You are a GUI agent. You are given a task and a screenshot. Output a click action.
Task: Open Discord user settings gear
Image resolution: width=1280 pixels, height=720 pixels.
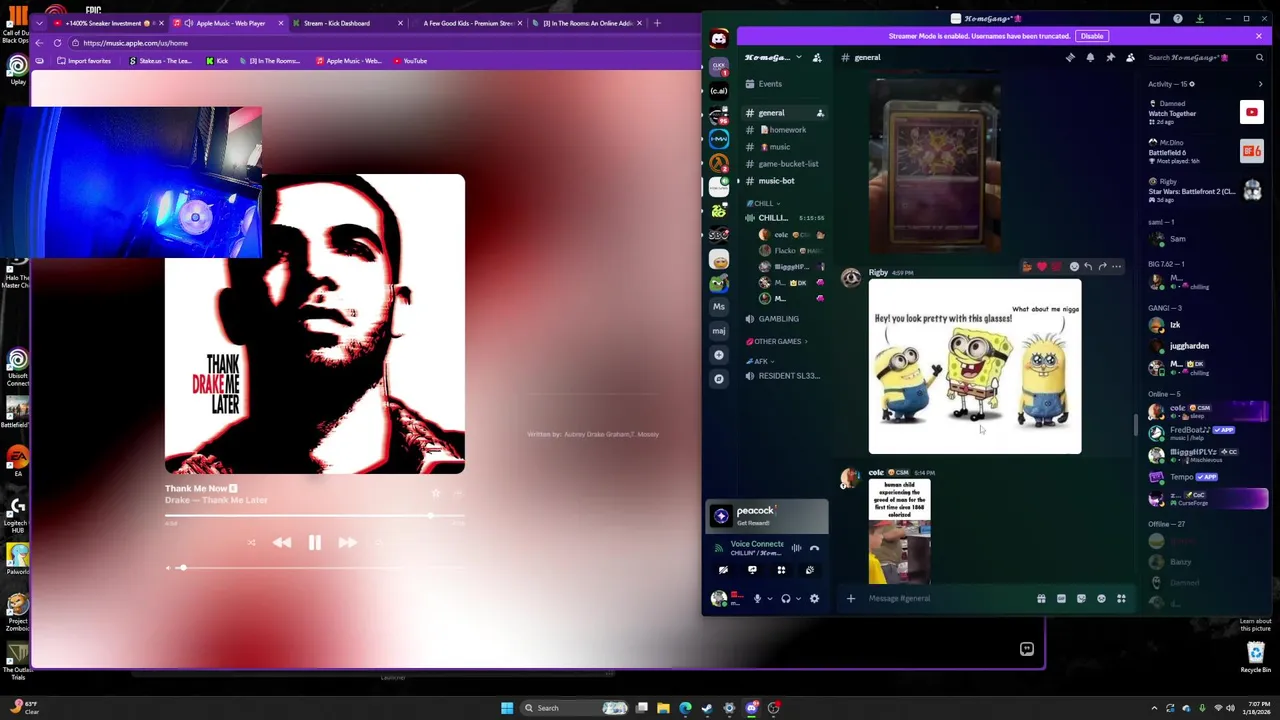(814, 599)
